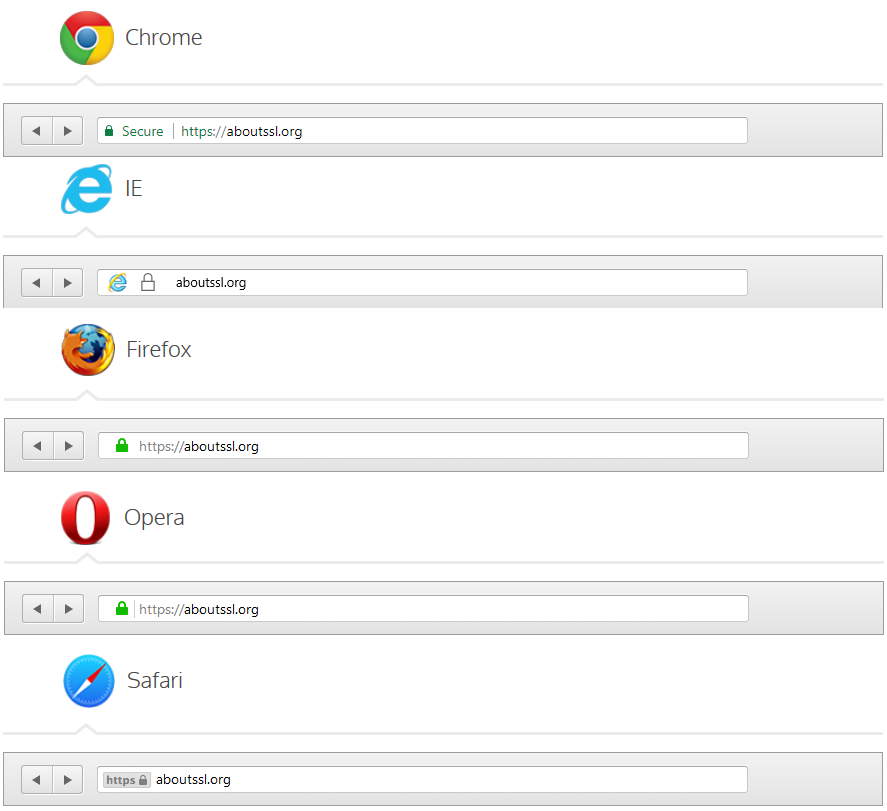Click the IE address field showing aboutssl.org
This screenshot has height=811, width=887.
(422, 282)
